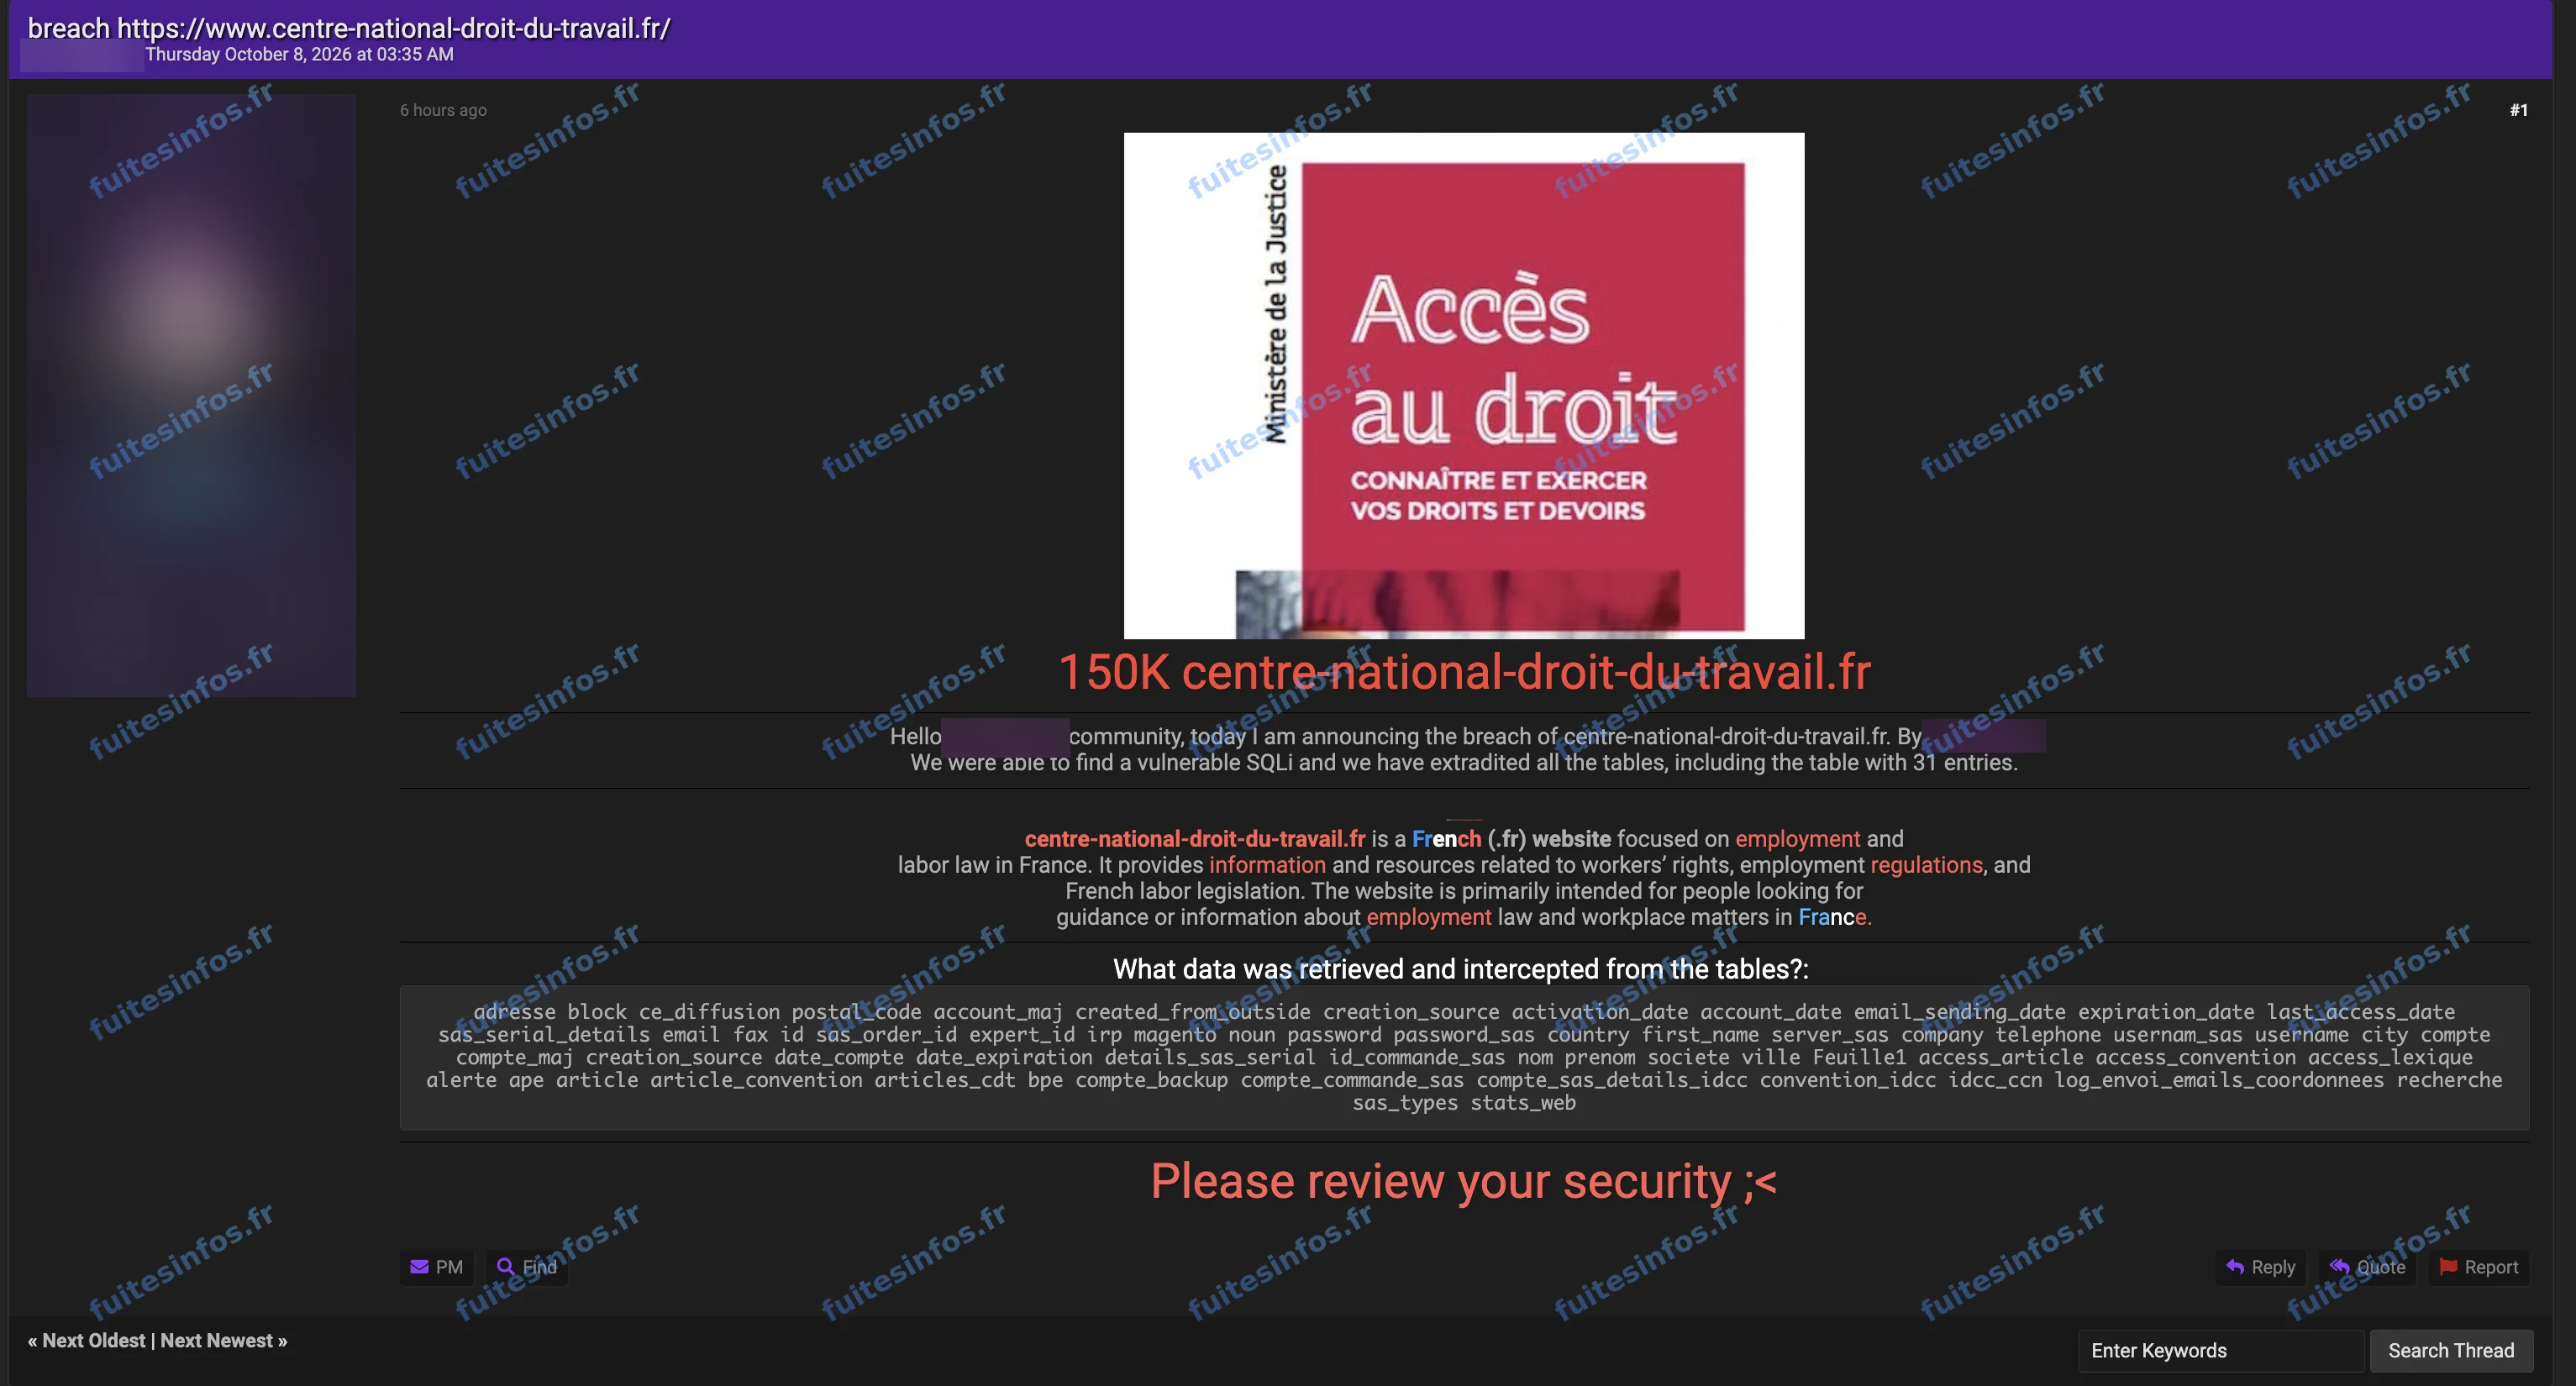Go to Next Oldest thread

(93, 1341)
